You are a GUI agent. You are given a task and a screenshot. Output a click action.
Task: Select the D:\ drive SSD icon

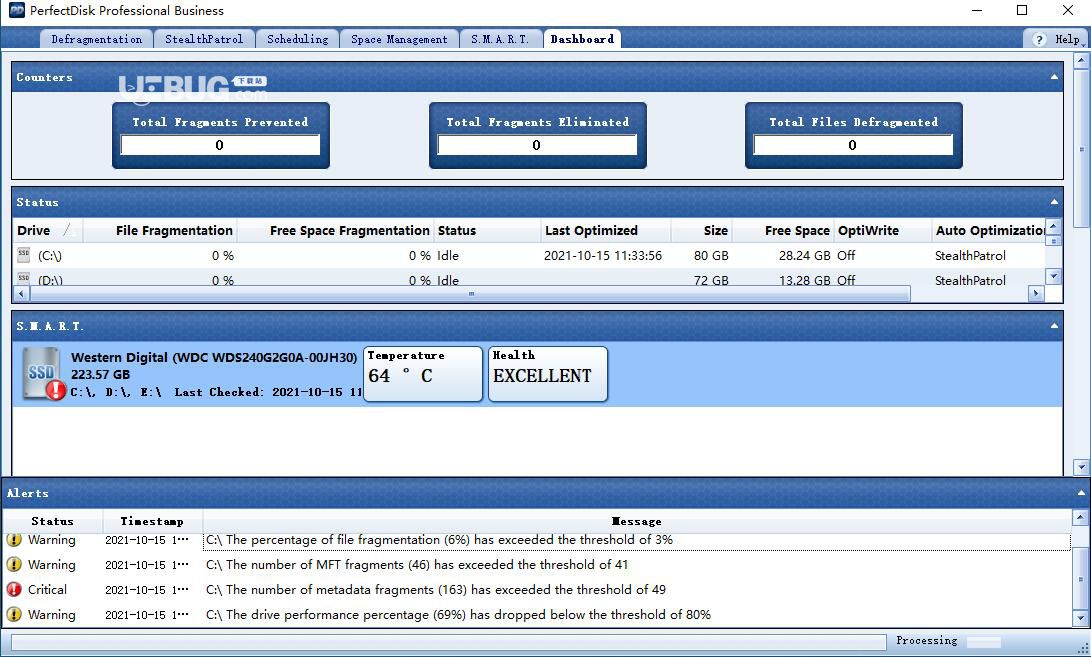(x=24, y=279)
